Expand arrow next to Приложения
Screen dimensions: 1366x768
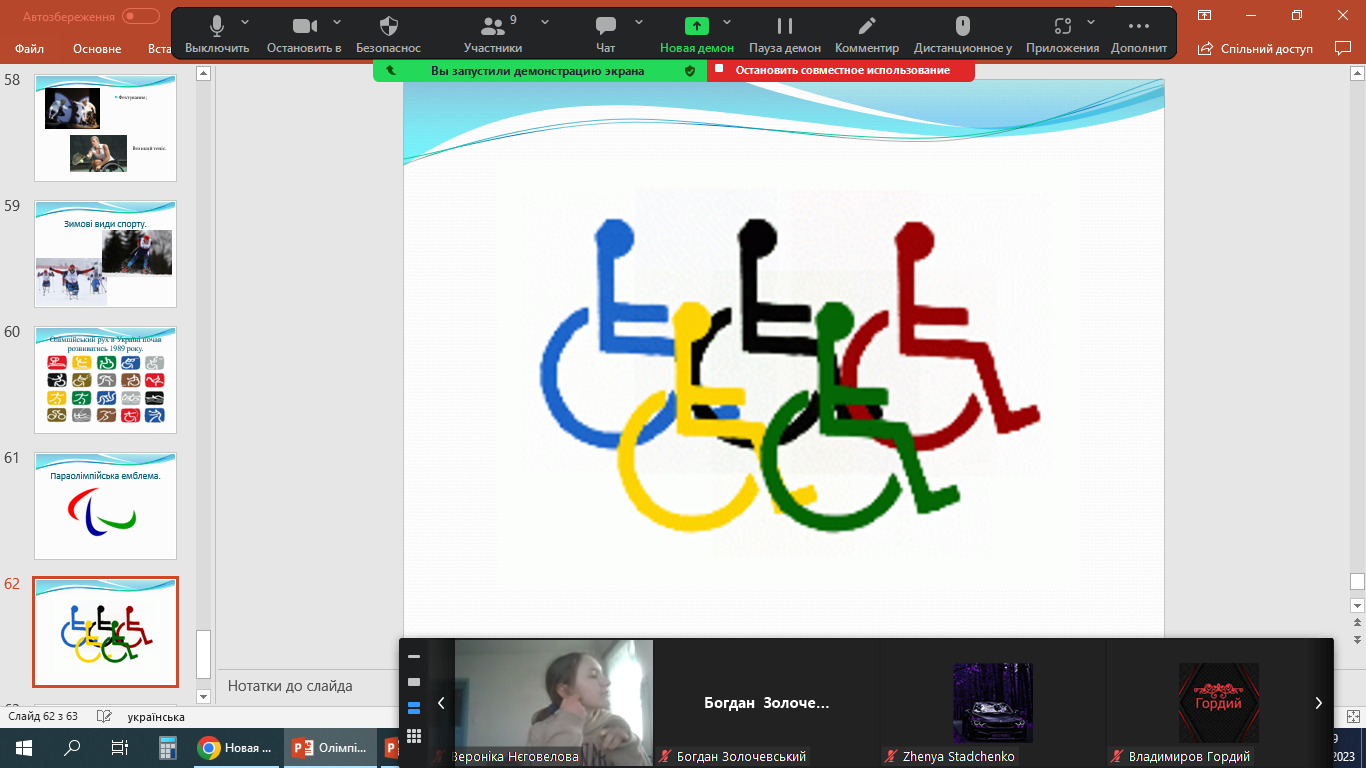pos(1091,22)
